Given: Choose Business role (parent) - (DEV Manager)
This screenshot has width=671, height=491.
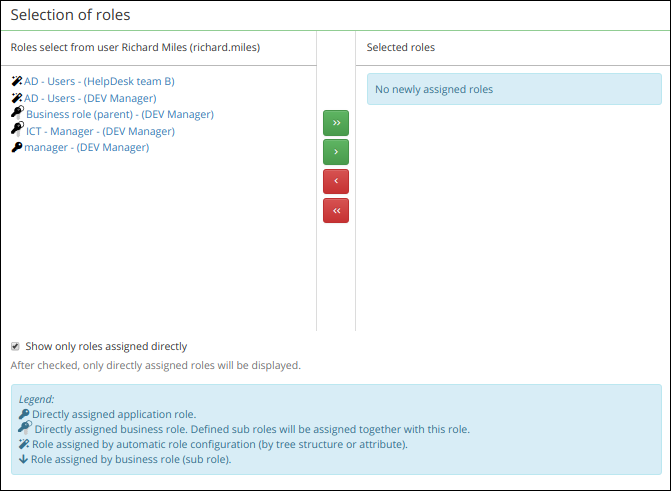Looking at the screenshot, I should 120,114.
